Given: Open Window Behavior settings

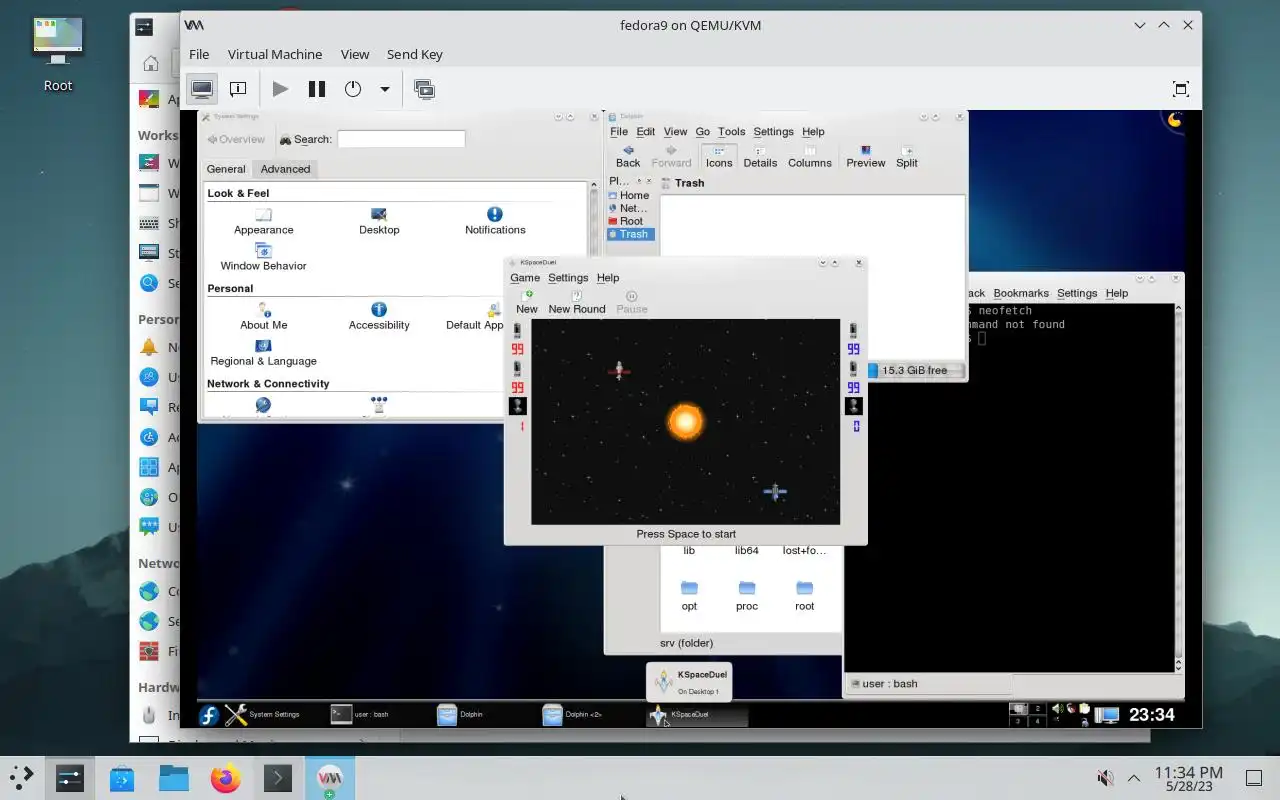Looking at the screenshot, I should point(263,257).
